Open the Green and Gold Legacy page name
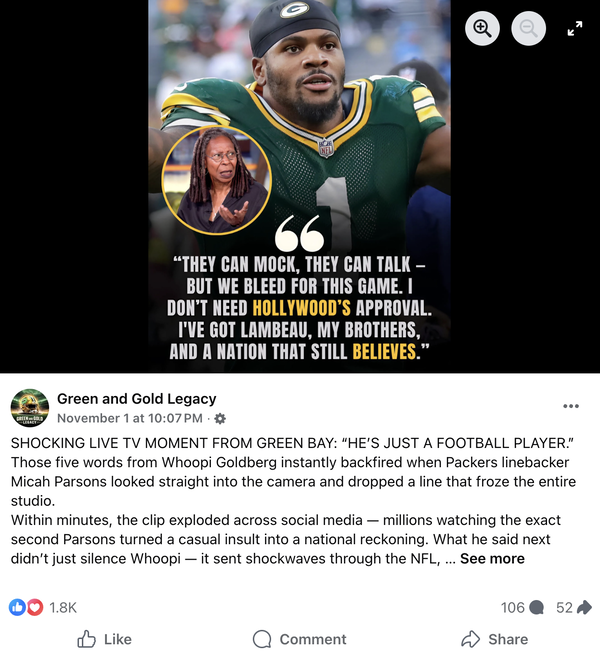 [x=137, y=399]
